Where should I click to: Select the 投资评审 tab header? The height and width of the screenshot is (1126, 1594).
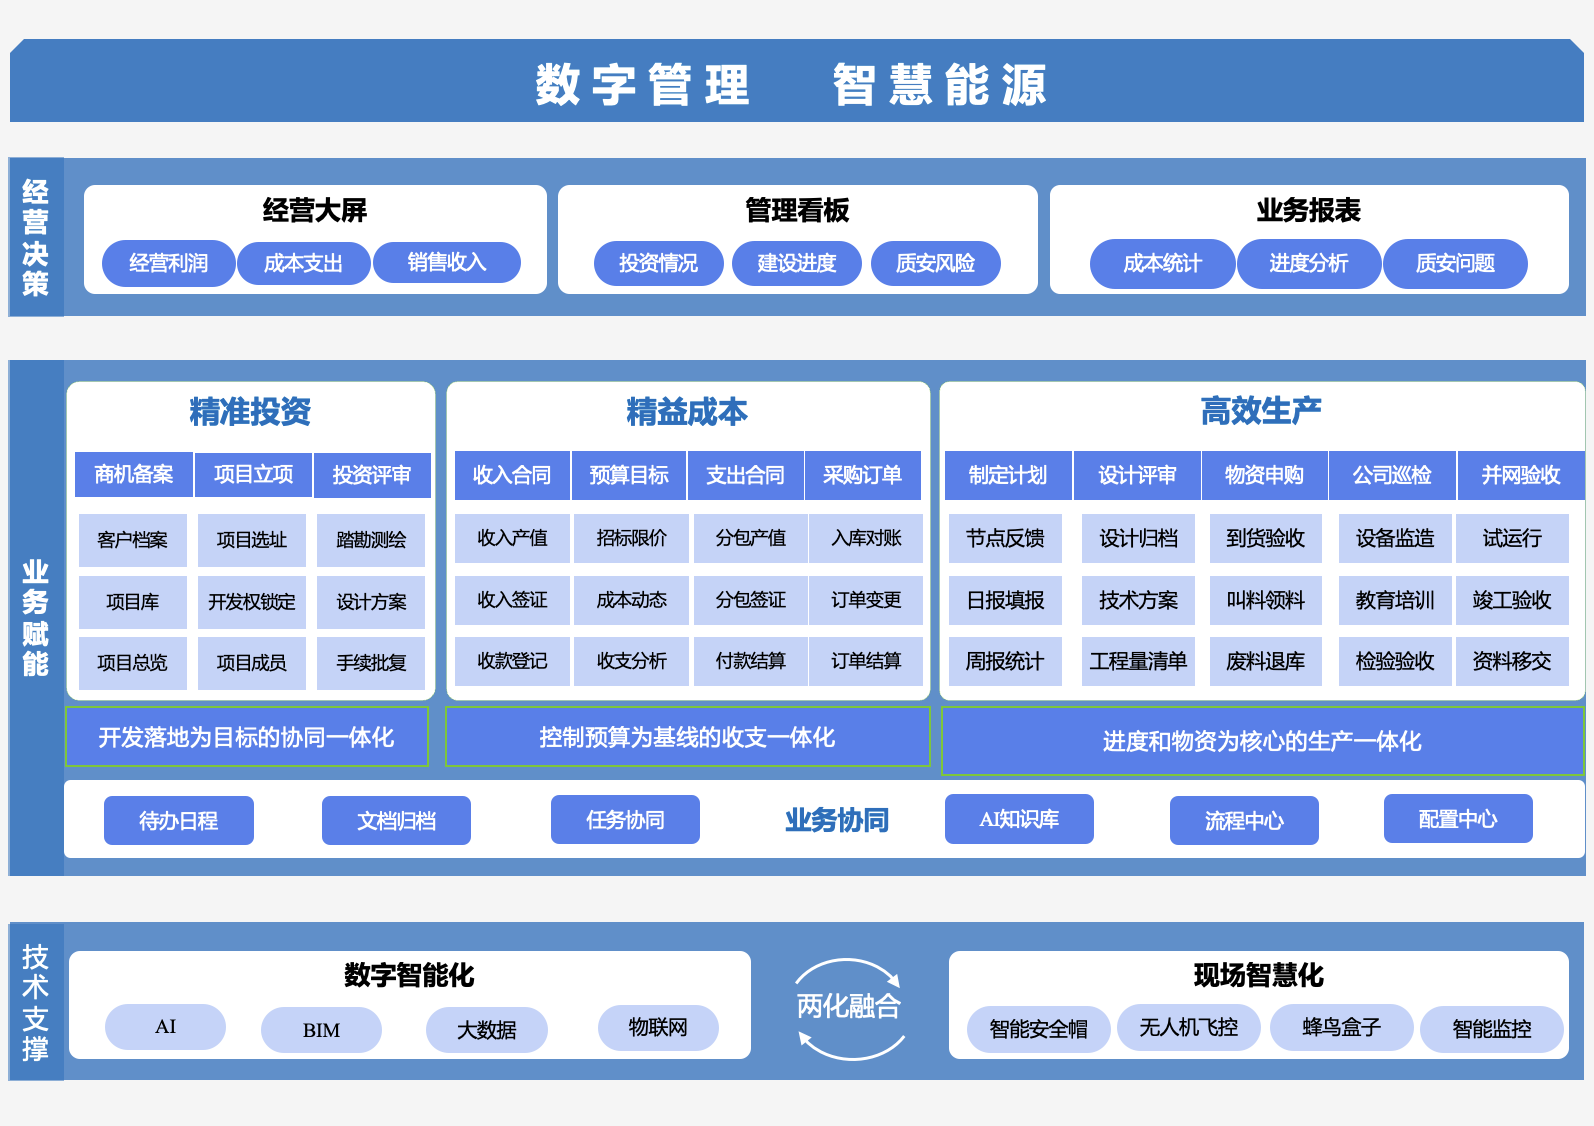(x=371, y=475)
